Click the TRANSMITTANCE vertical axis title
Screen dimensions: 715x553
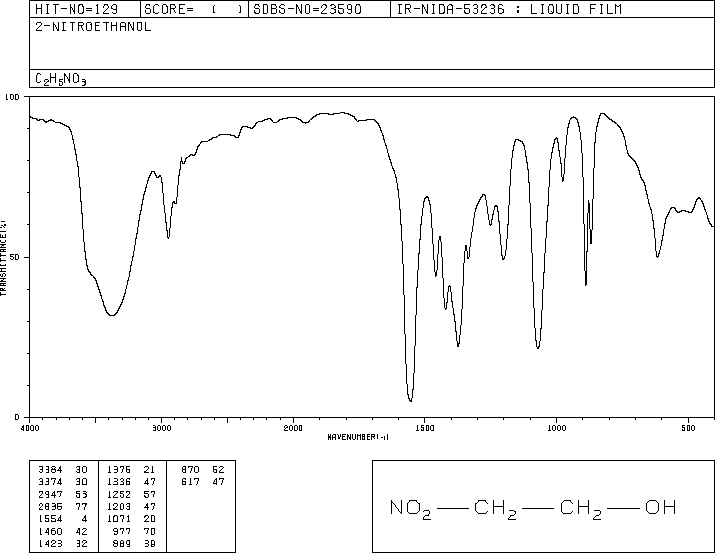pos(3,258)
